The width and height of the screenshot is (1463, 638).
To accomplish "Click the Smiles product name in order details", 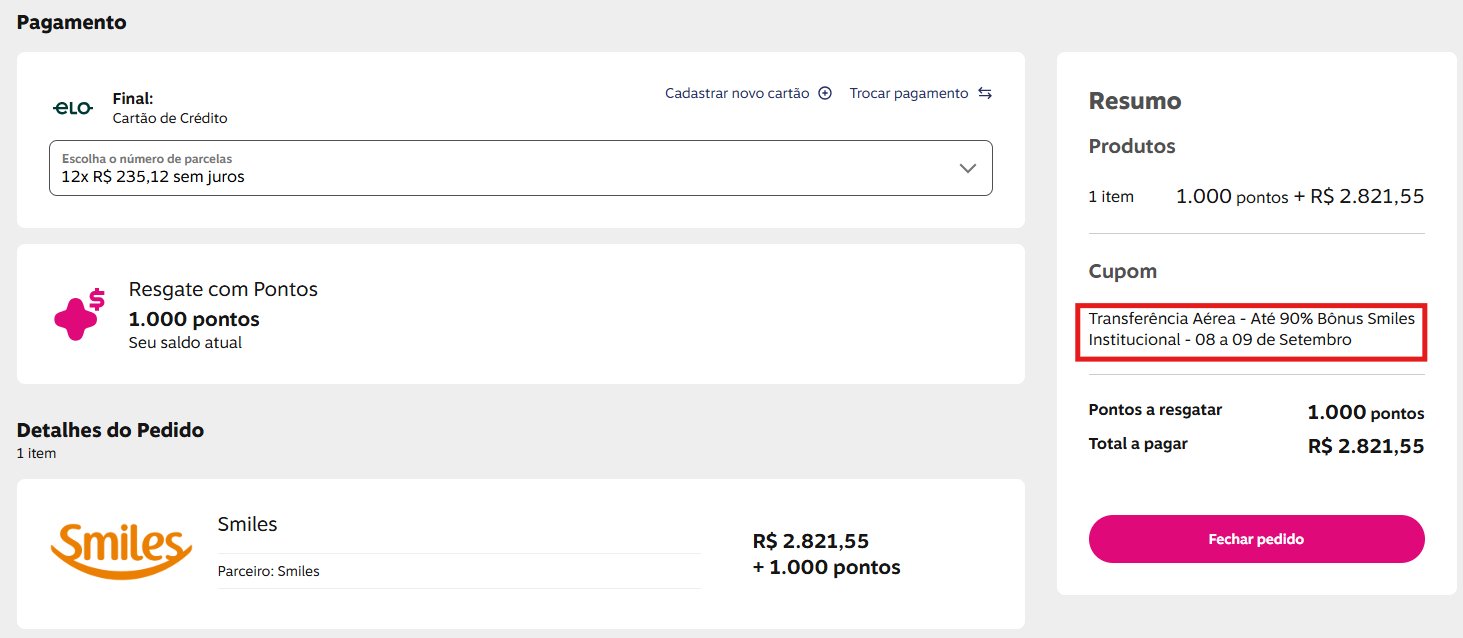I will pos(247,524).
